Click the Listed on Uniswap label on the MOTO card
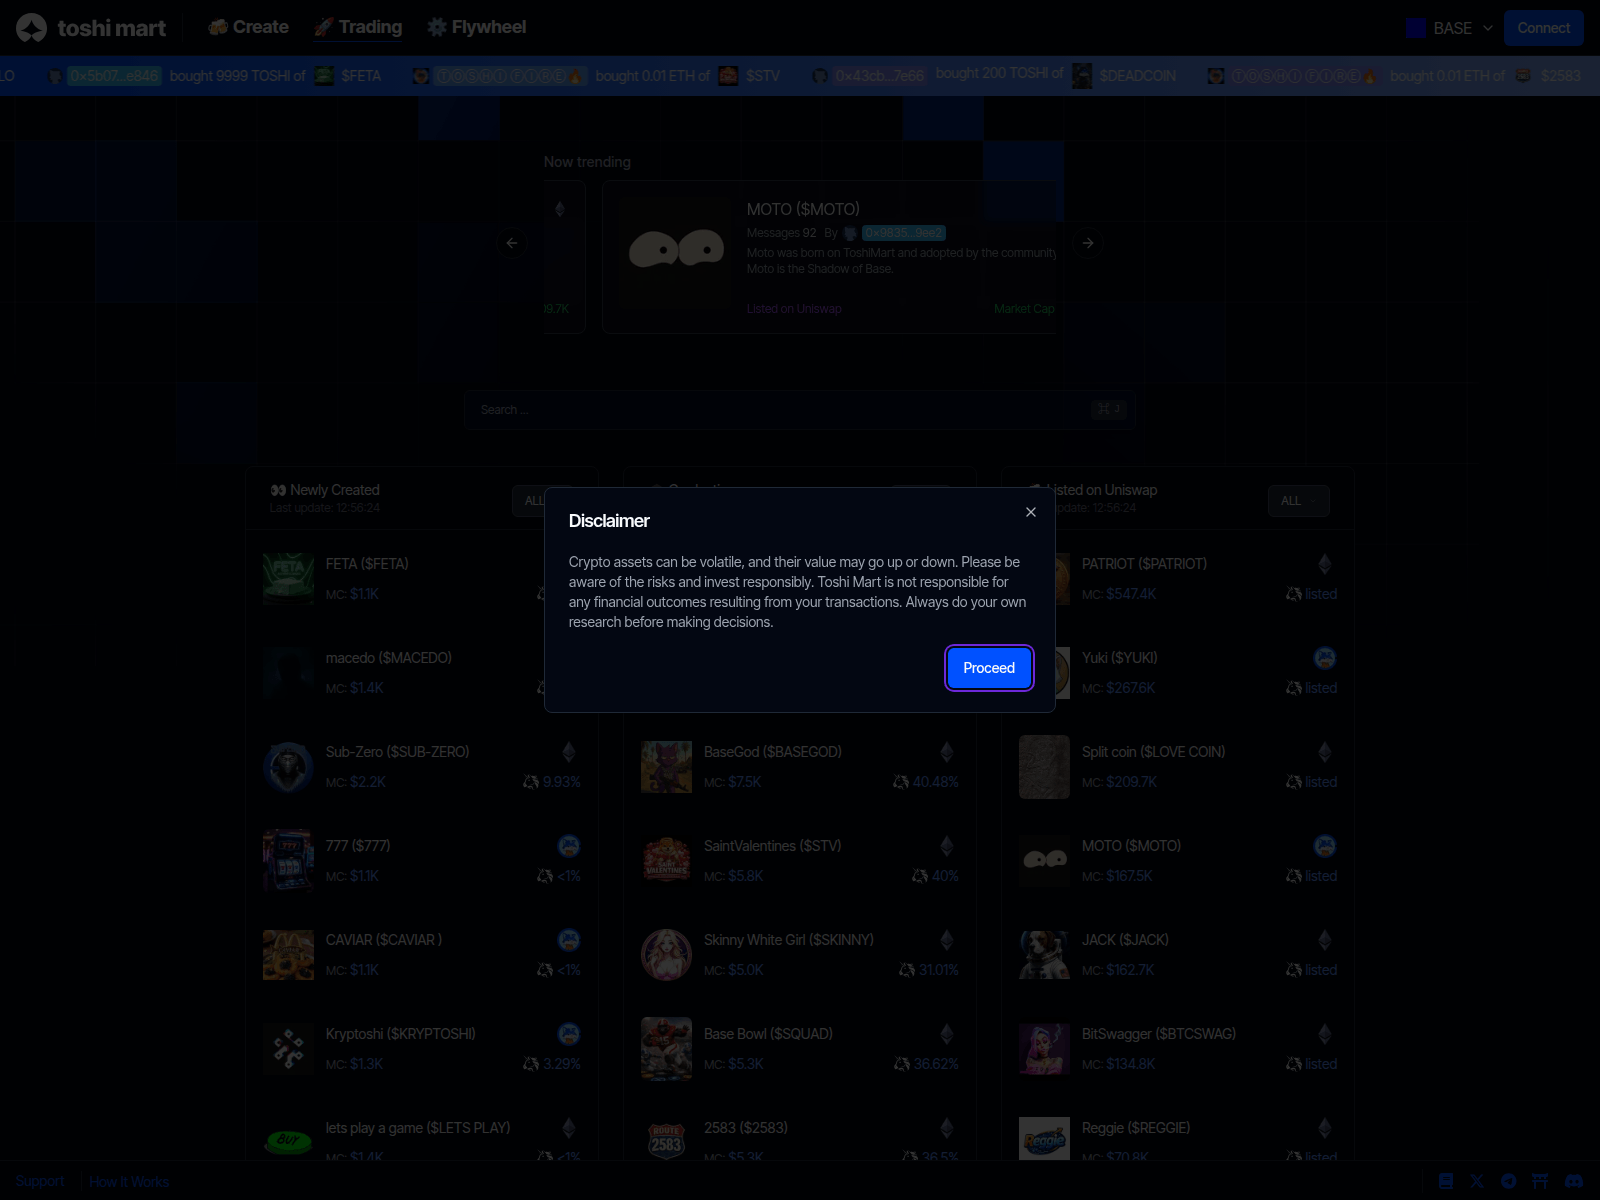1600x1200 pixels. coord(794,309)
